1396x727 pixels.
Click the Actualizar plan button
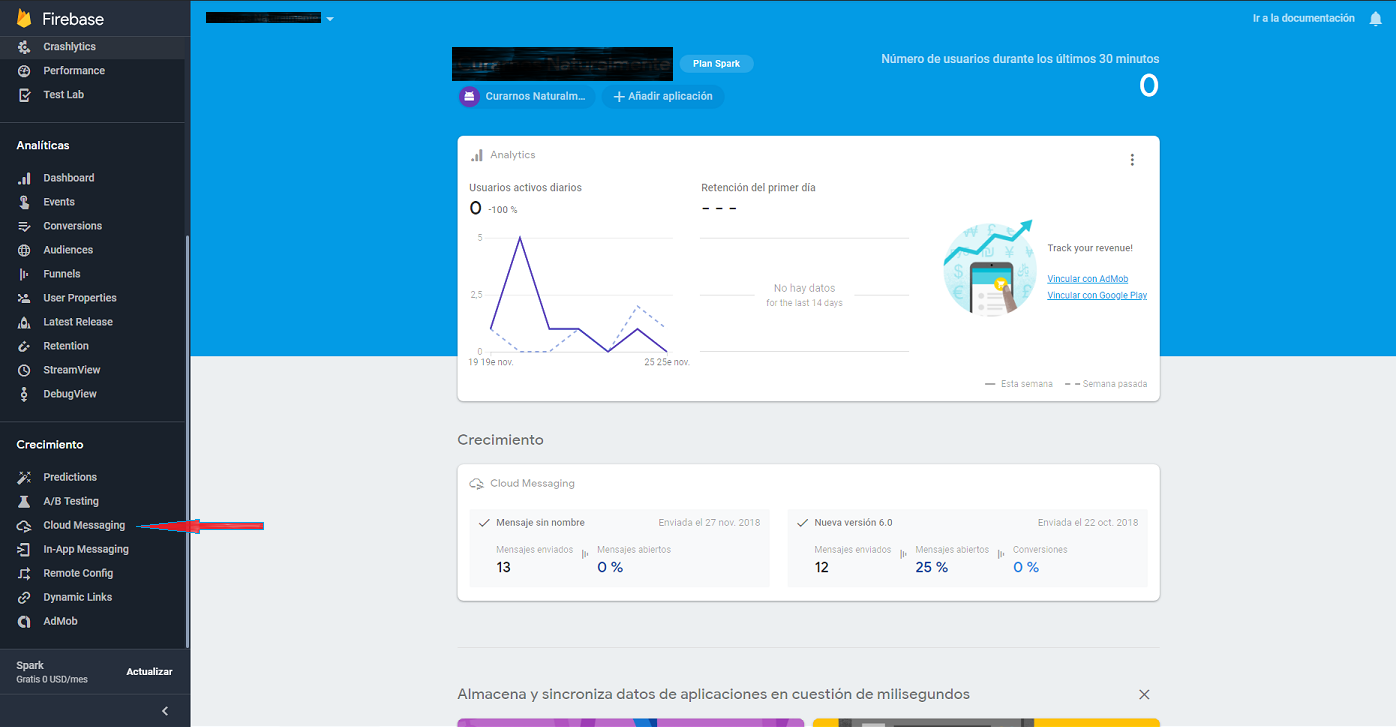tap(149, 672)
